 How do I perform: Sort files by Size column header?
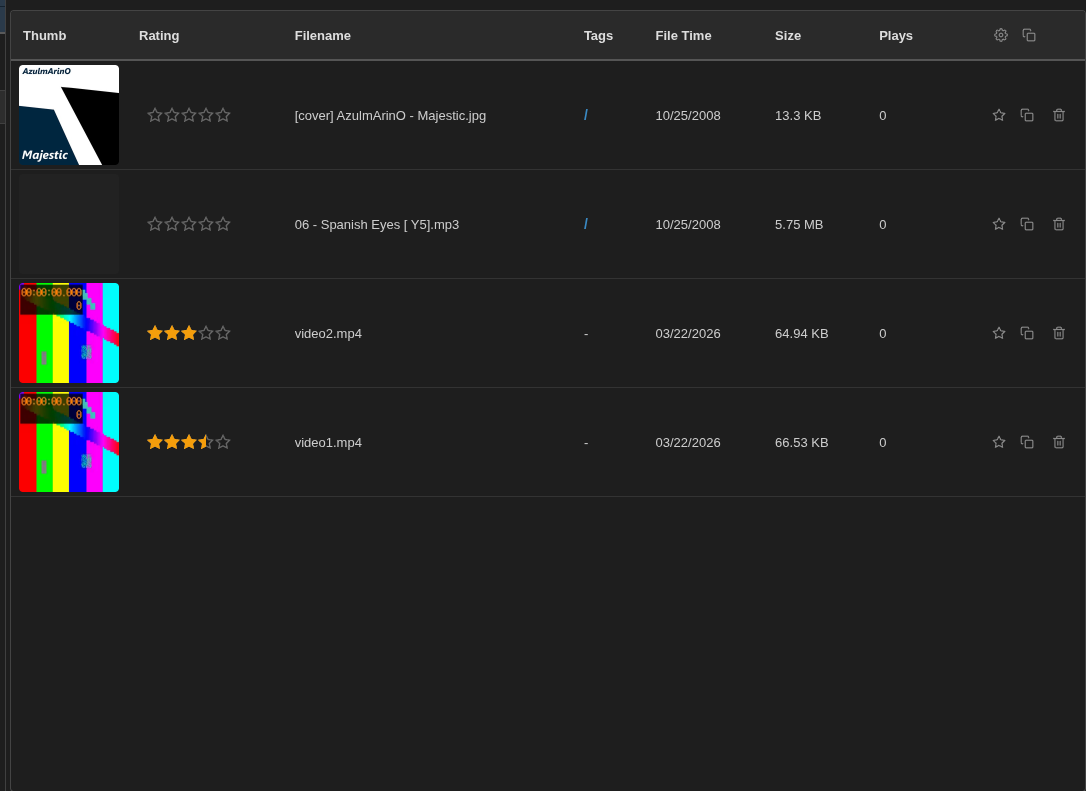pos(787,36)
